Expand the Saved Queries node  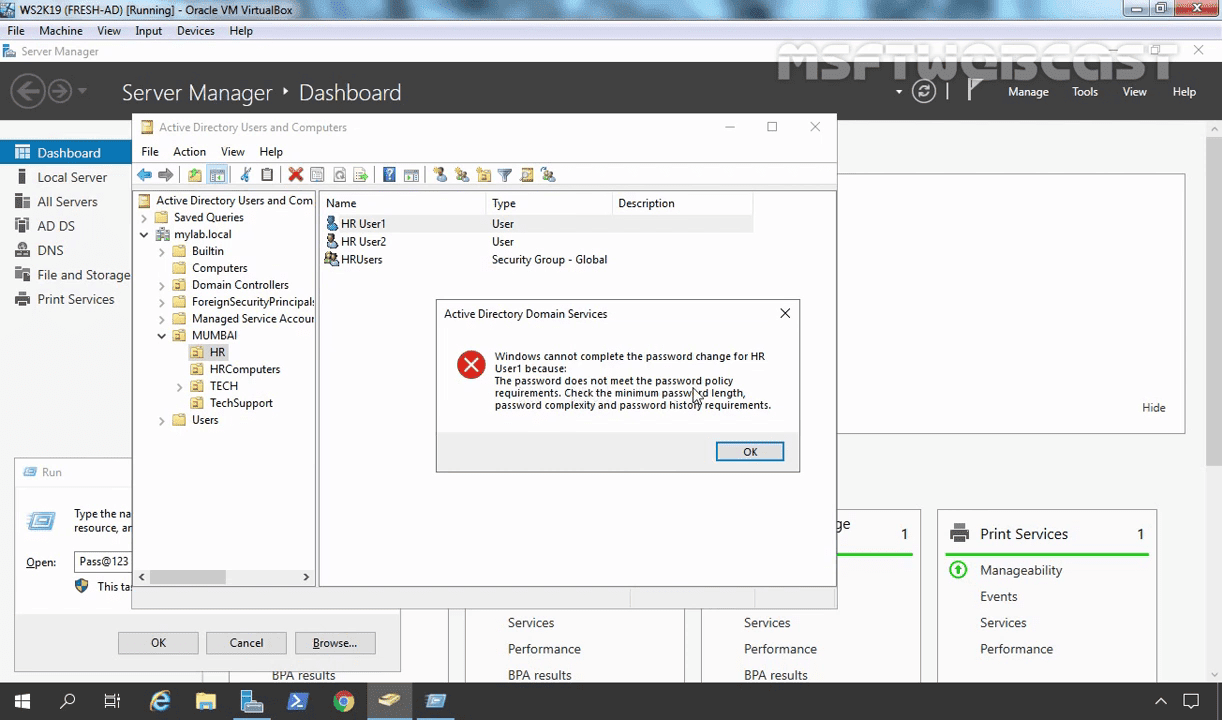click(144, 218)
